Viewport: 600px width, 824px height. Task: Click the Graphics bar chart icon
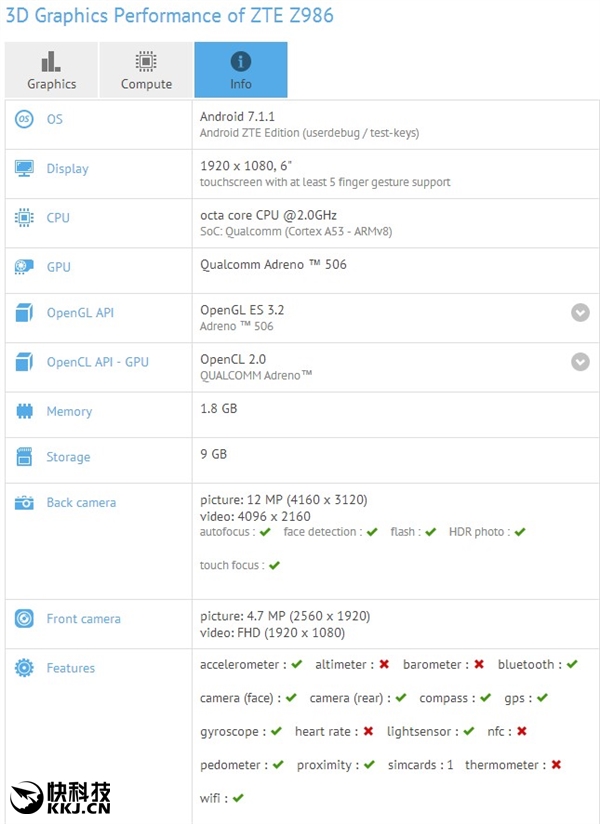point(51,61)
